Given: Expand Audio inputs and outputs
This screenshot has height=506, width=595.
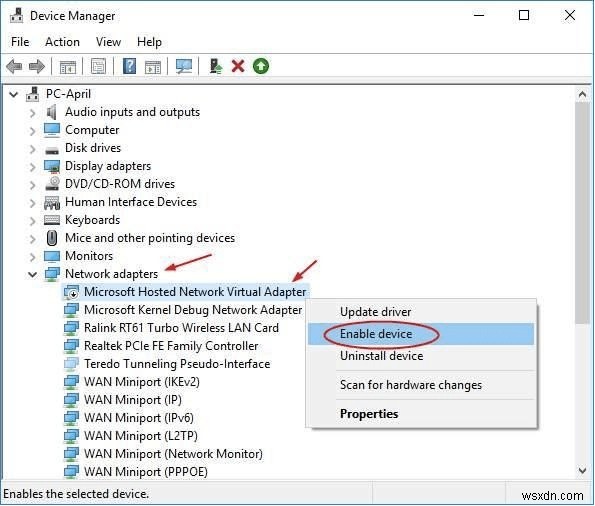Looking at the screenshot, I should click(x=33, y=113).
